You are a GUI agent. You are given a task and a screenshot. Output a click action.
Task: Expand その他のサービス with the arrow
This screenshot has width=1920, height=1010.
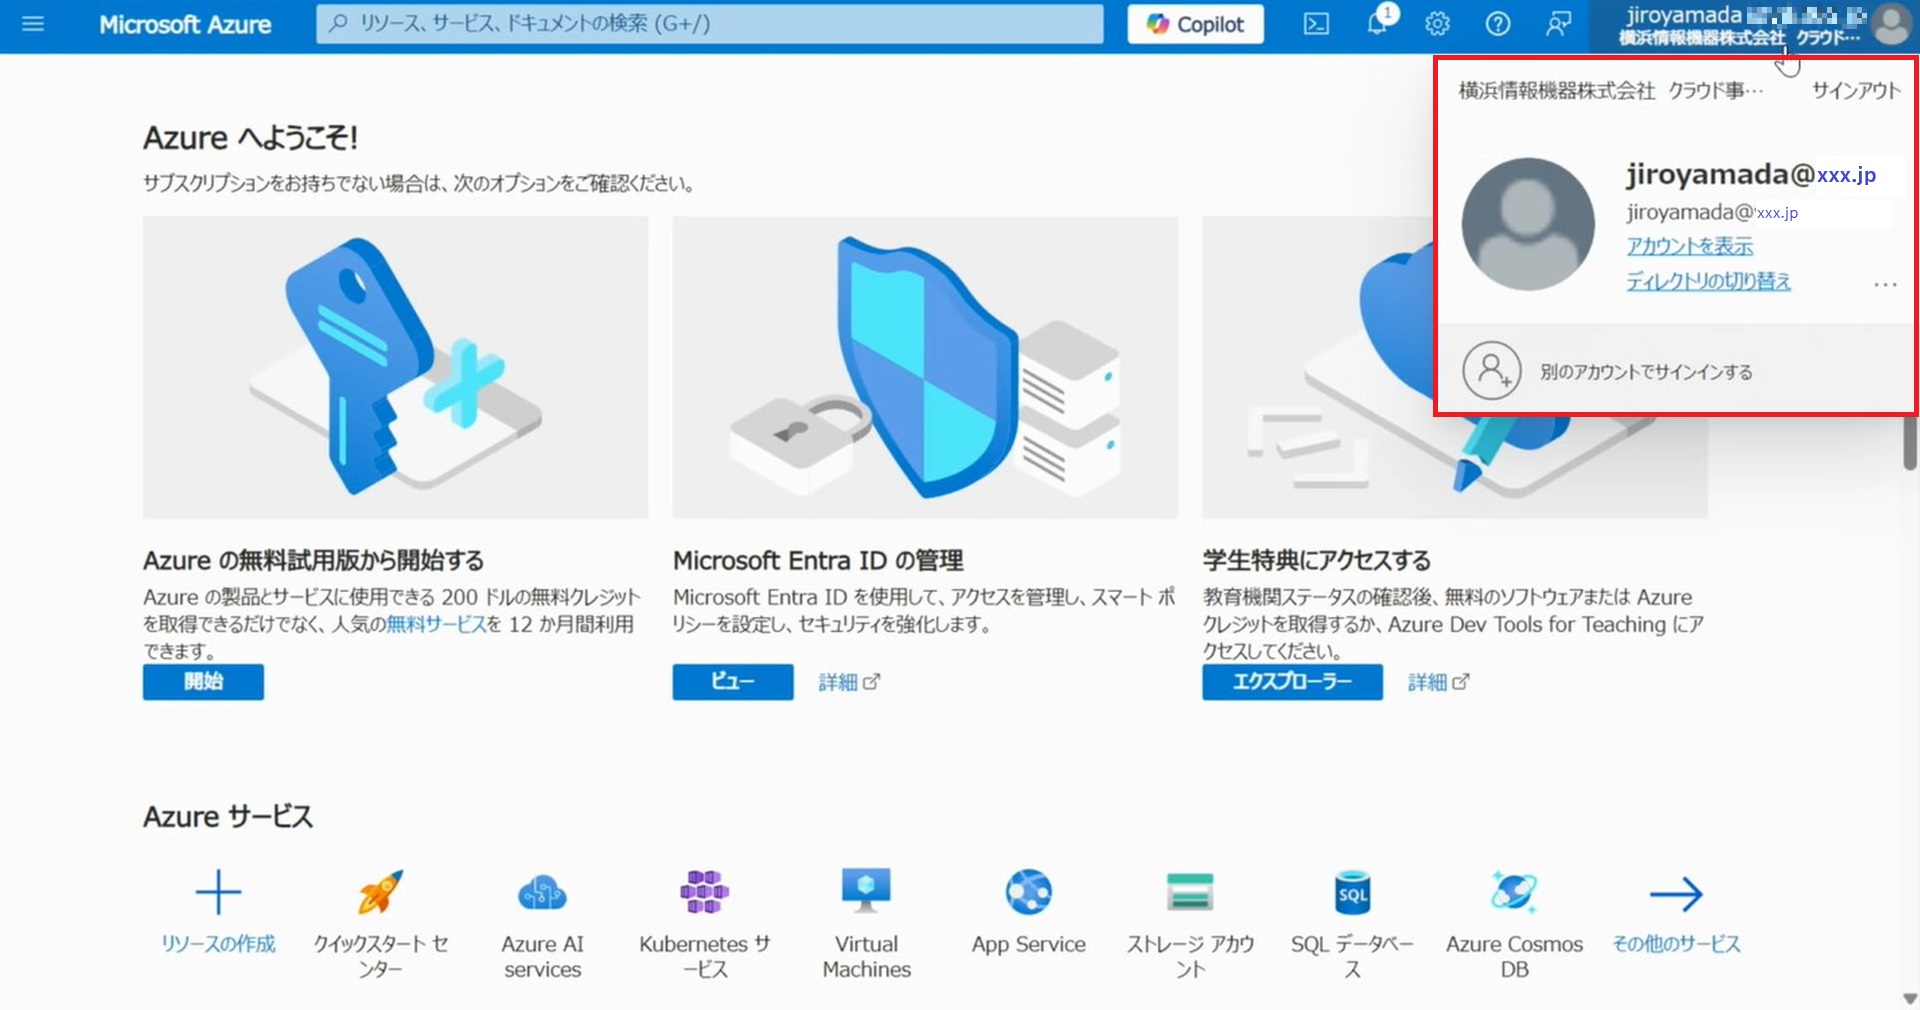tap(1675, 892)
